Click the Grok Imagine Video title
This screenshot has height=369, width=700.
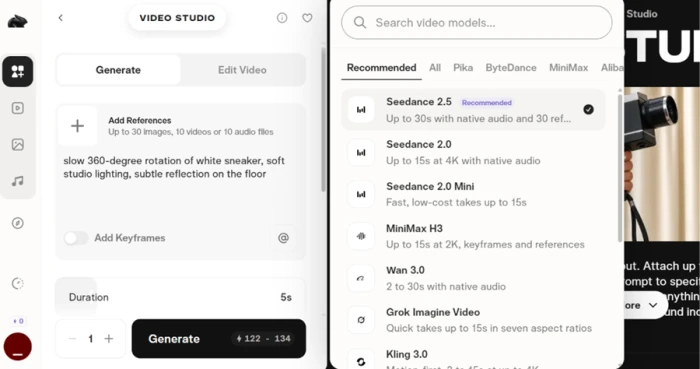pos(433,312)
